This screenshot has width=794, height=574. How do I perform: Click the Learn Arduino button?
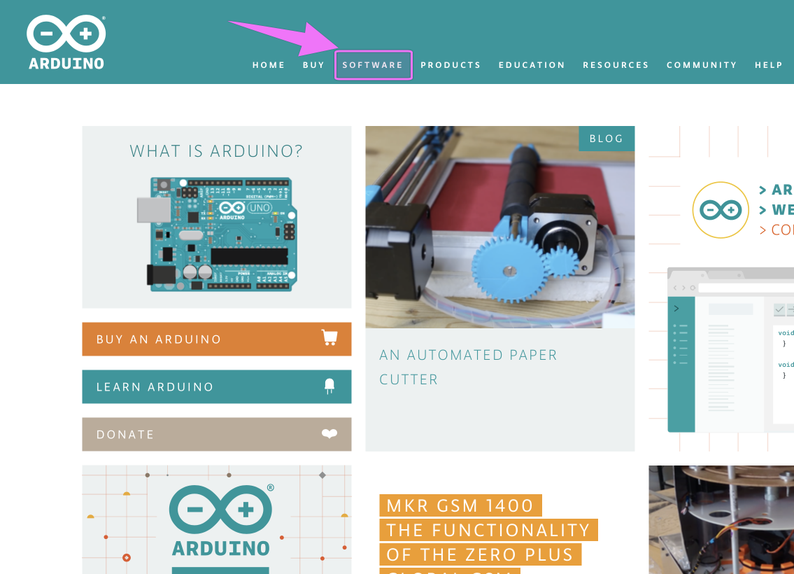click(x=217, y=386)
